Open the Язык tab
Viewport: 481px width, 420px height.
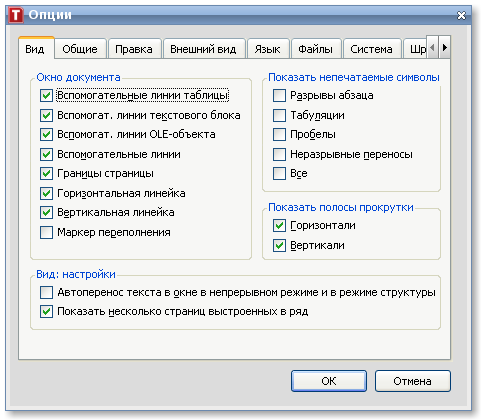click(x=268, y=49)
